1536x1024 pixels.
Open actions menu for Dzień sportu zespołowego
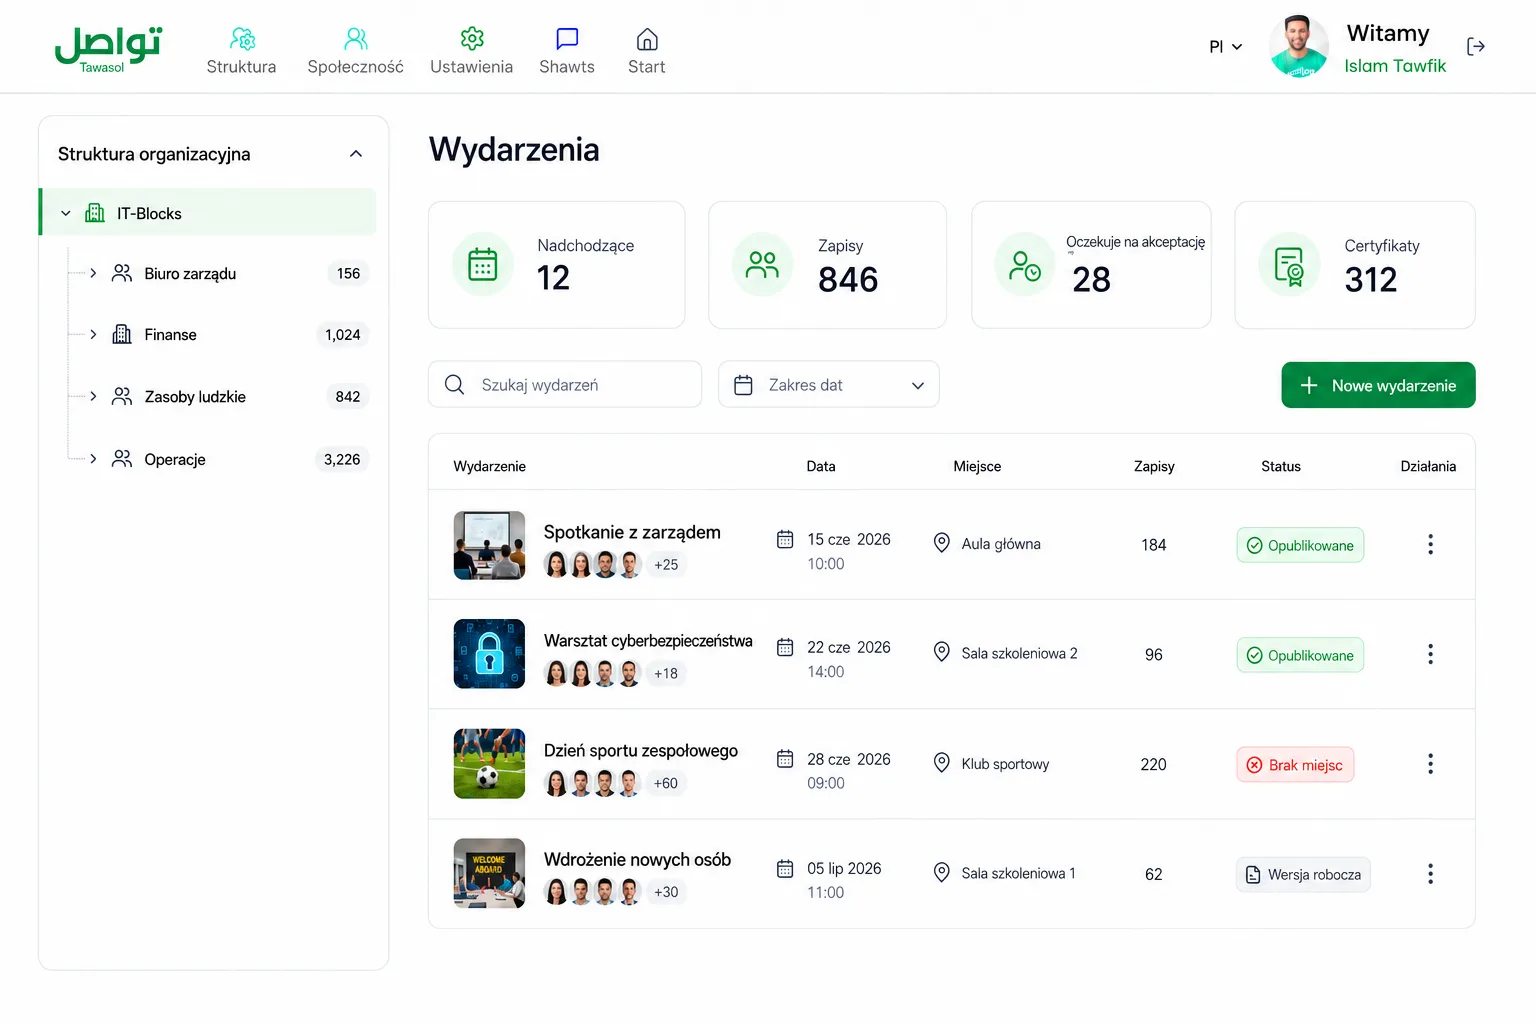coord(1430,764)
